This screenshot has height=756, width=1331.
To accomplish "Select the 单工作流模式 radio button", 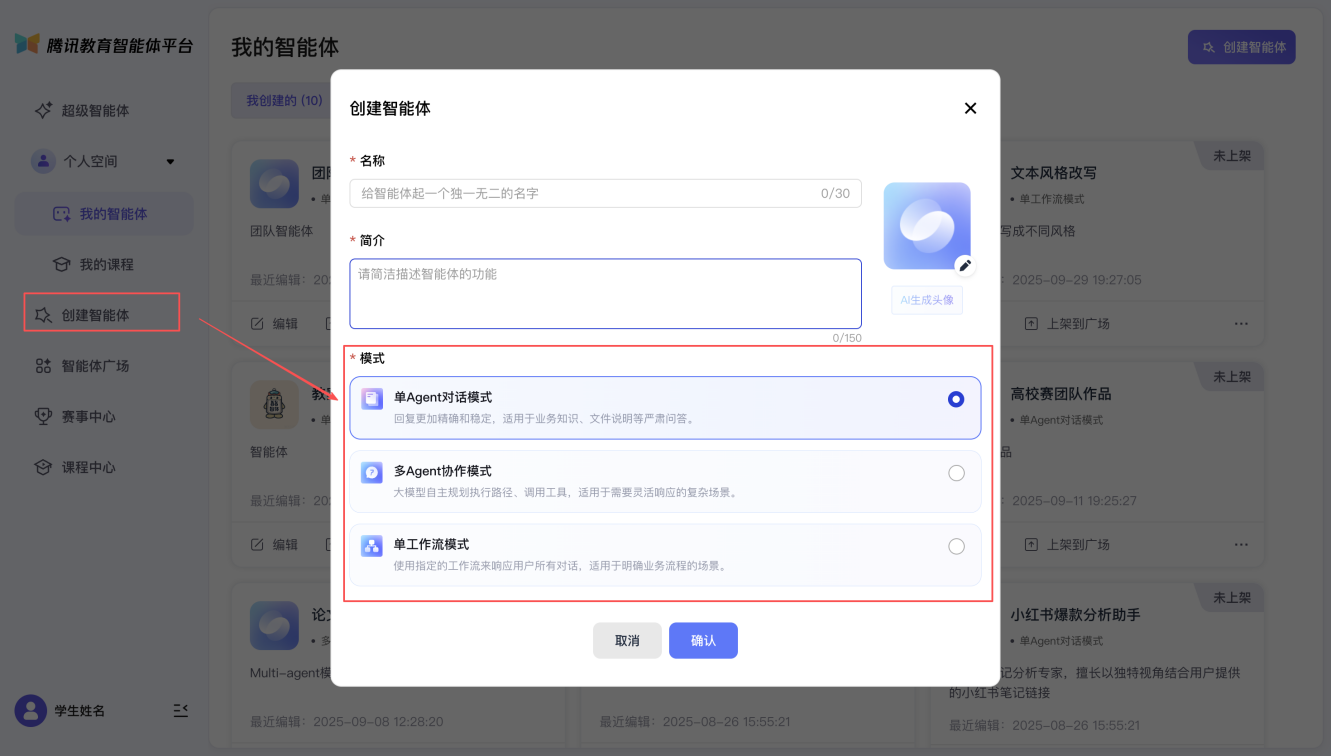I will (956, 546).
